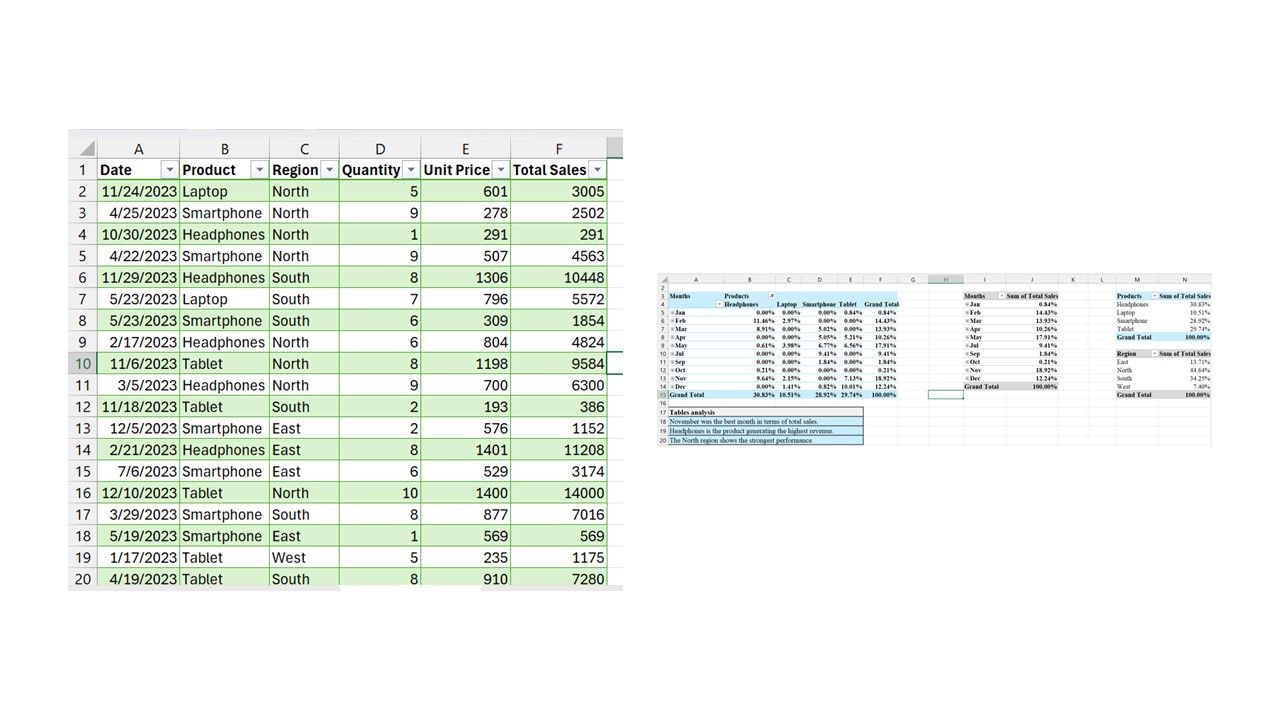Screen dimensions: 1280x720
Task: Expand the Nov row in the column A pivot
Action: pyautogui.click(x=672, y=378)
